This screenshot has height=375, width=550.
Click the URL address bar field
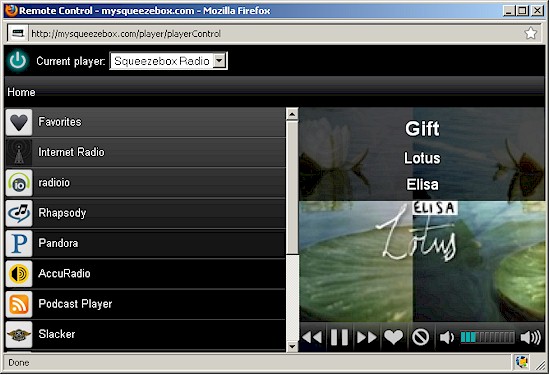[274, 34]
